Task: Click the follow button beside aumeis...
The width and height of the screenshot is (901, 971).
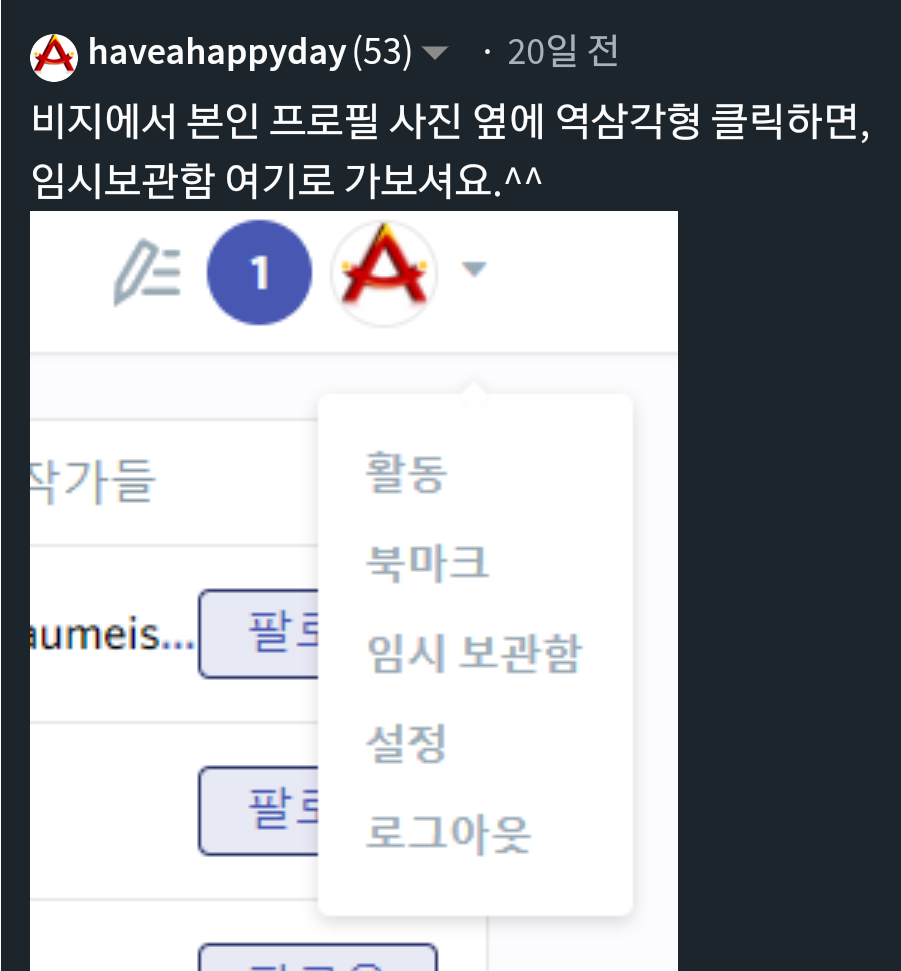Action: pos(259,634)
